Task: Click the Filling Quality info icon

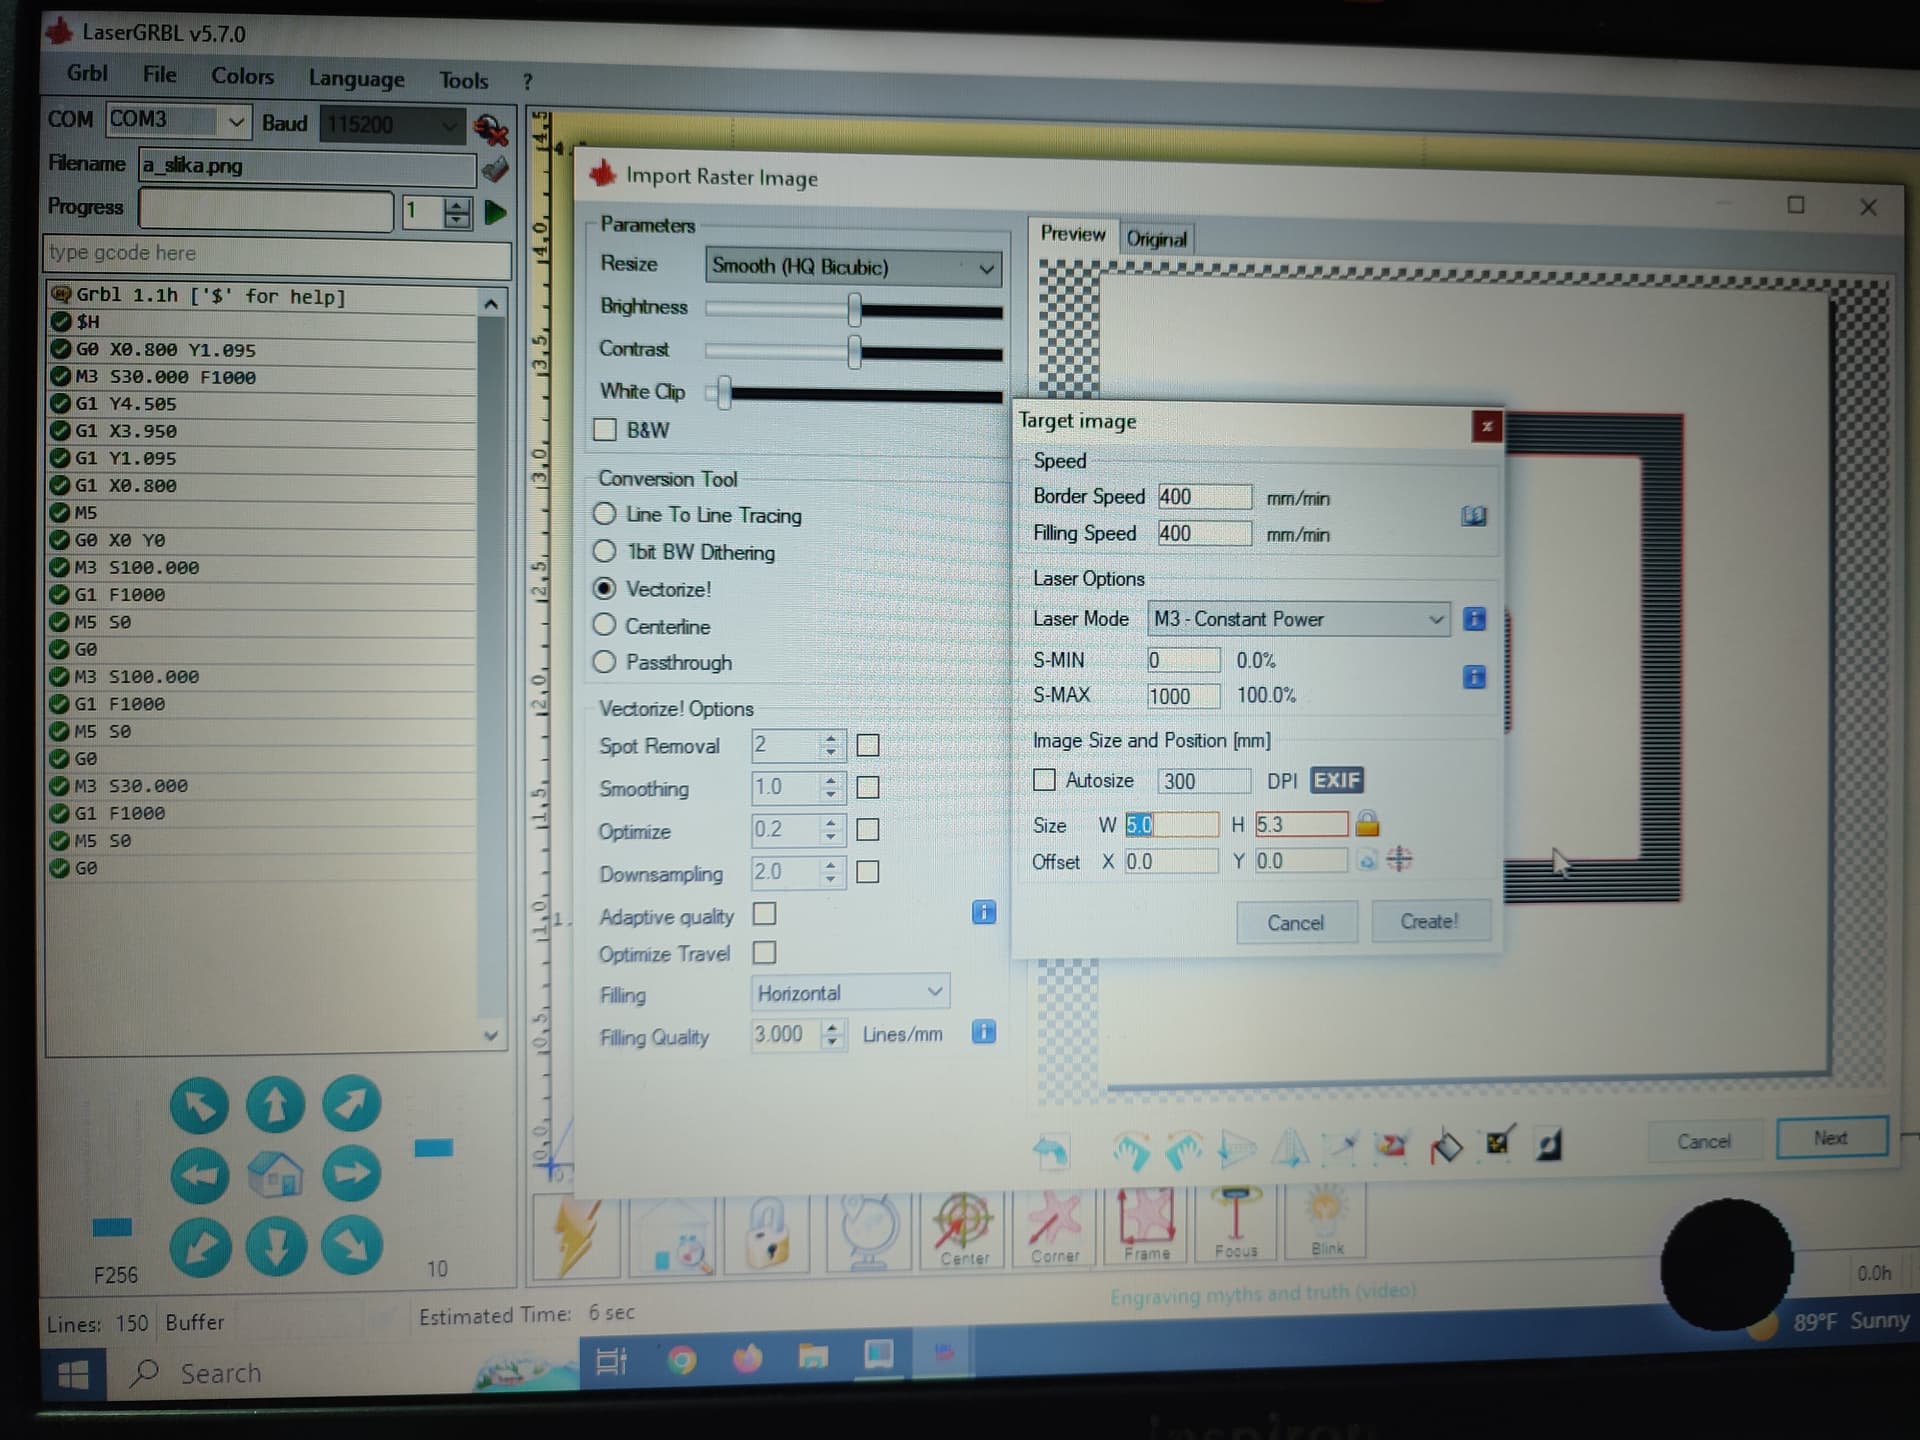Action: [984, 1032]
